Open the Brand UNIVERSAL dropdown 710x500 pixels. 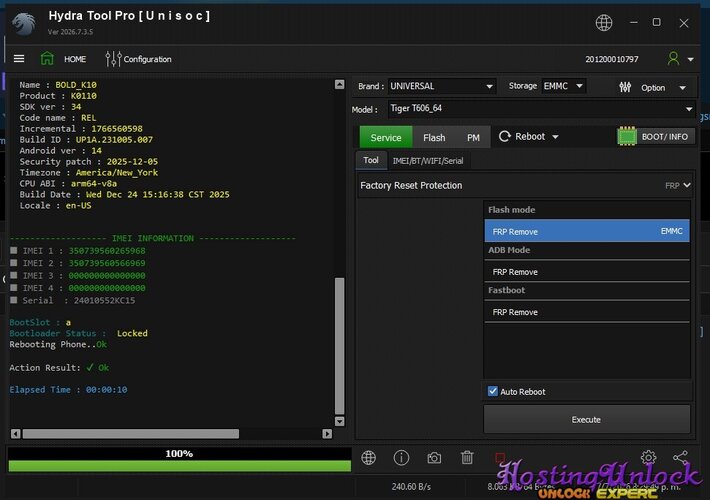441,86
